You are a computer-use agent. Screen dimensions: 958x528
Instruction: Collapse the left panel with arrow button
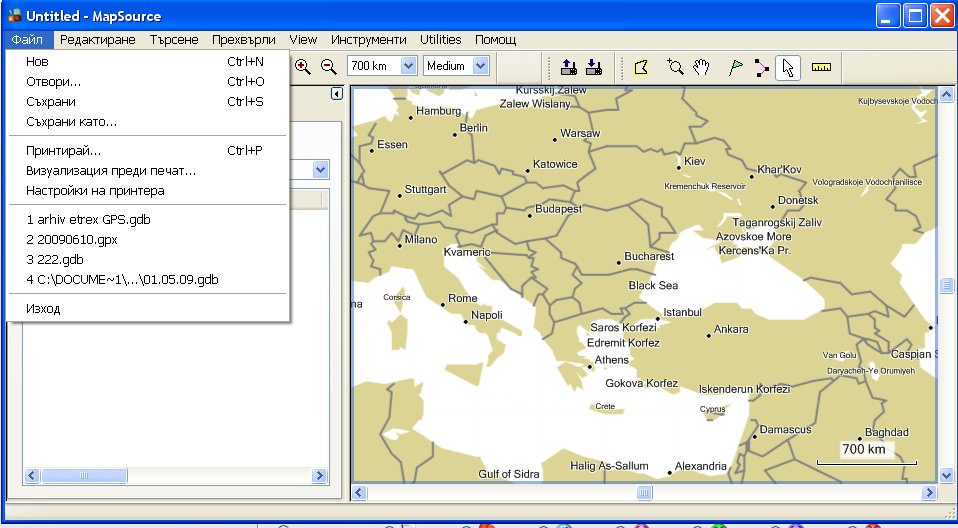click(337, 94)
